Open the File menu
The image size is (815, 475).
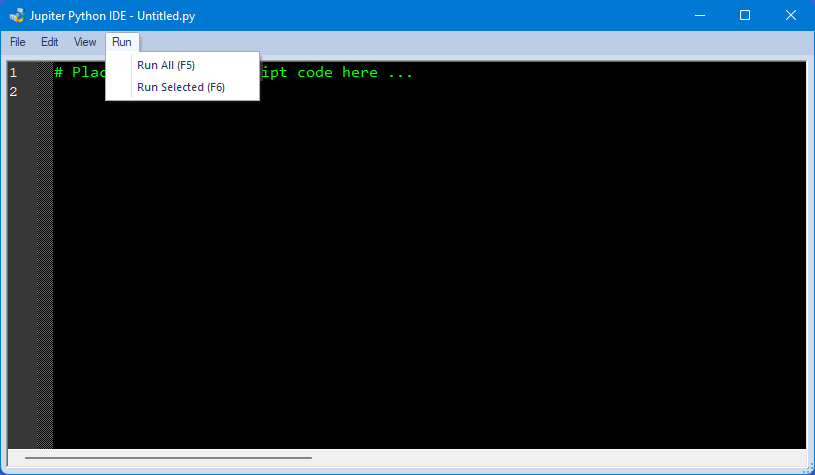[18, 42]
